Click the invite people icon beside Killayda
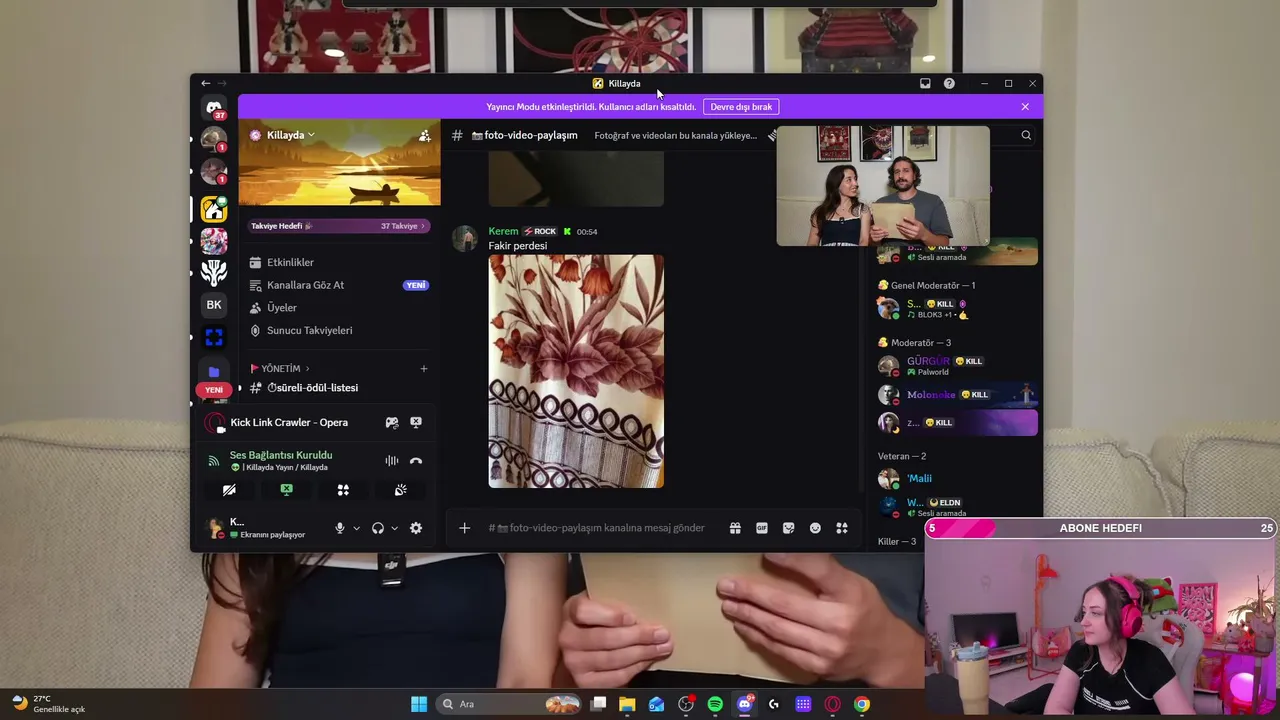This screenshot has width=1280, height=720. (424, 135)
